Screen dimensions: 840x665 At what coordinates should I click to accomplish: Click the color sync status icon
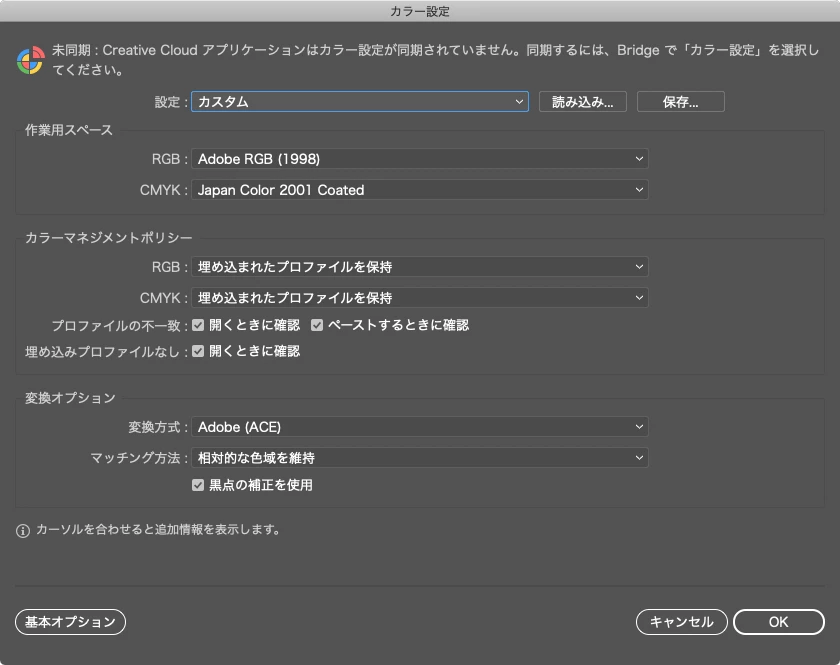(x=31, y=60)
